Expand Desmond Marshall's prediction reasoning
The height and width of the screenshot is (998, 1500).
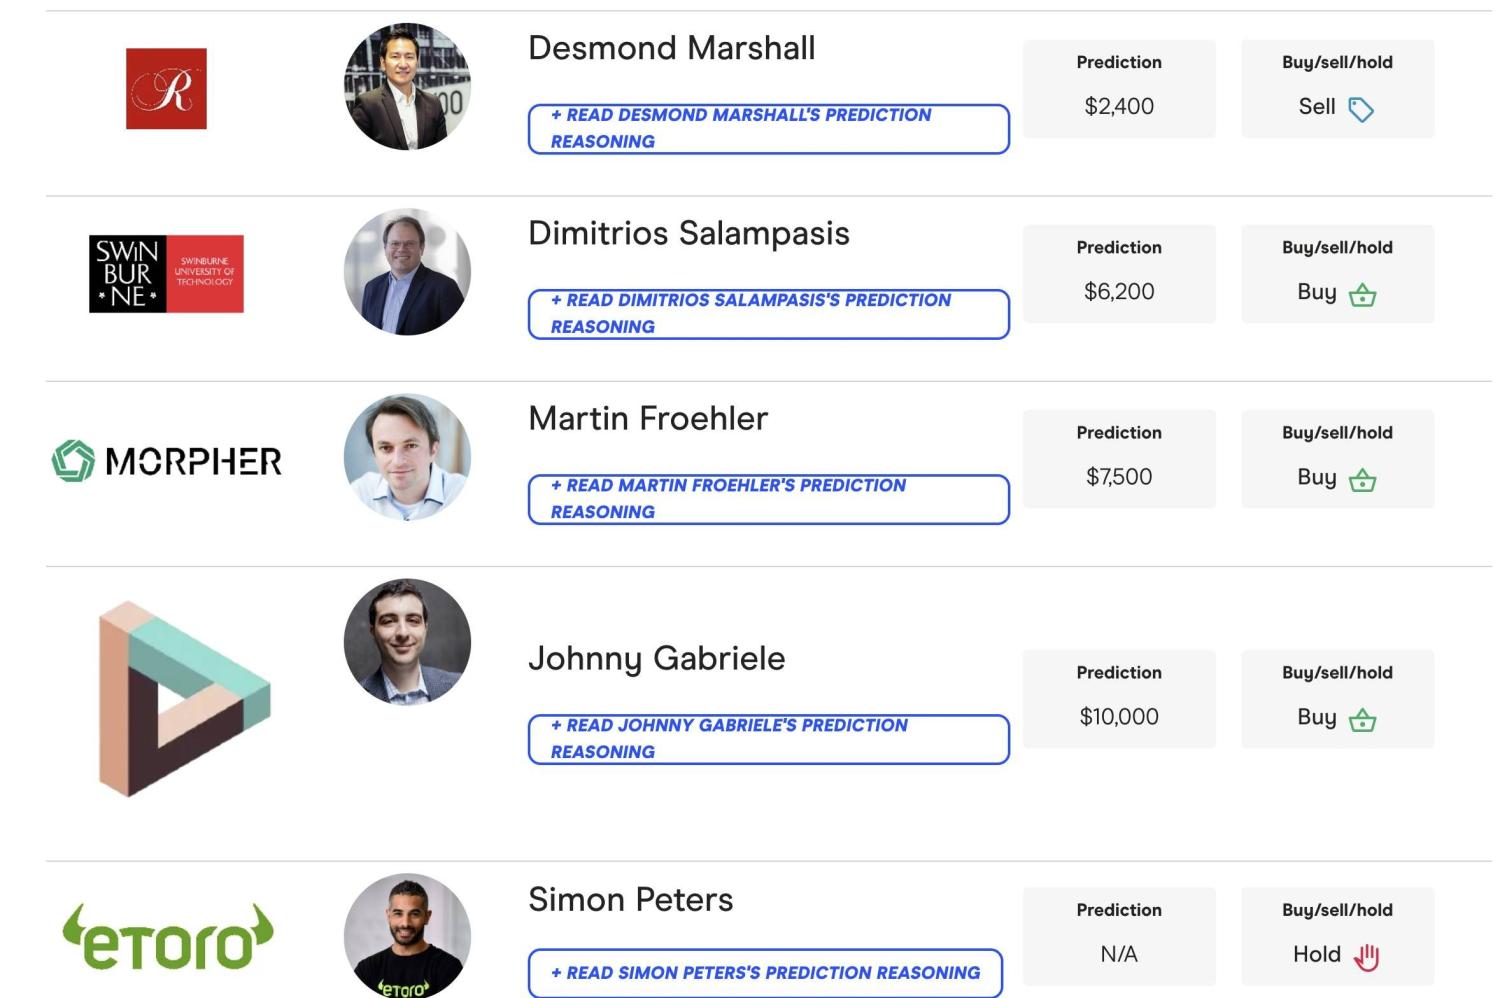tap(768, 129)
